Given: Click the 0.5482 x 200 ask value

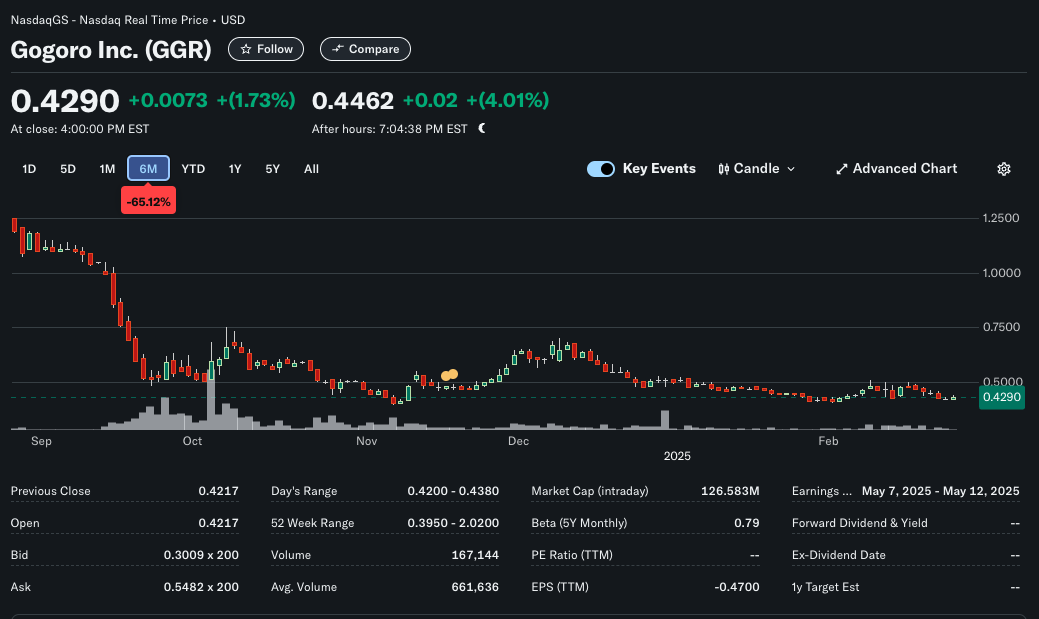Looking at the screenshot, I should point(201,587).
